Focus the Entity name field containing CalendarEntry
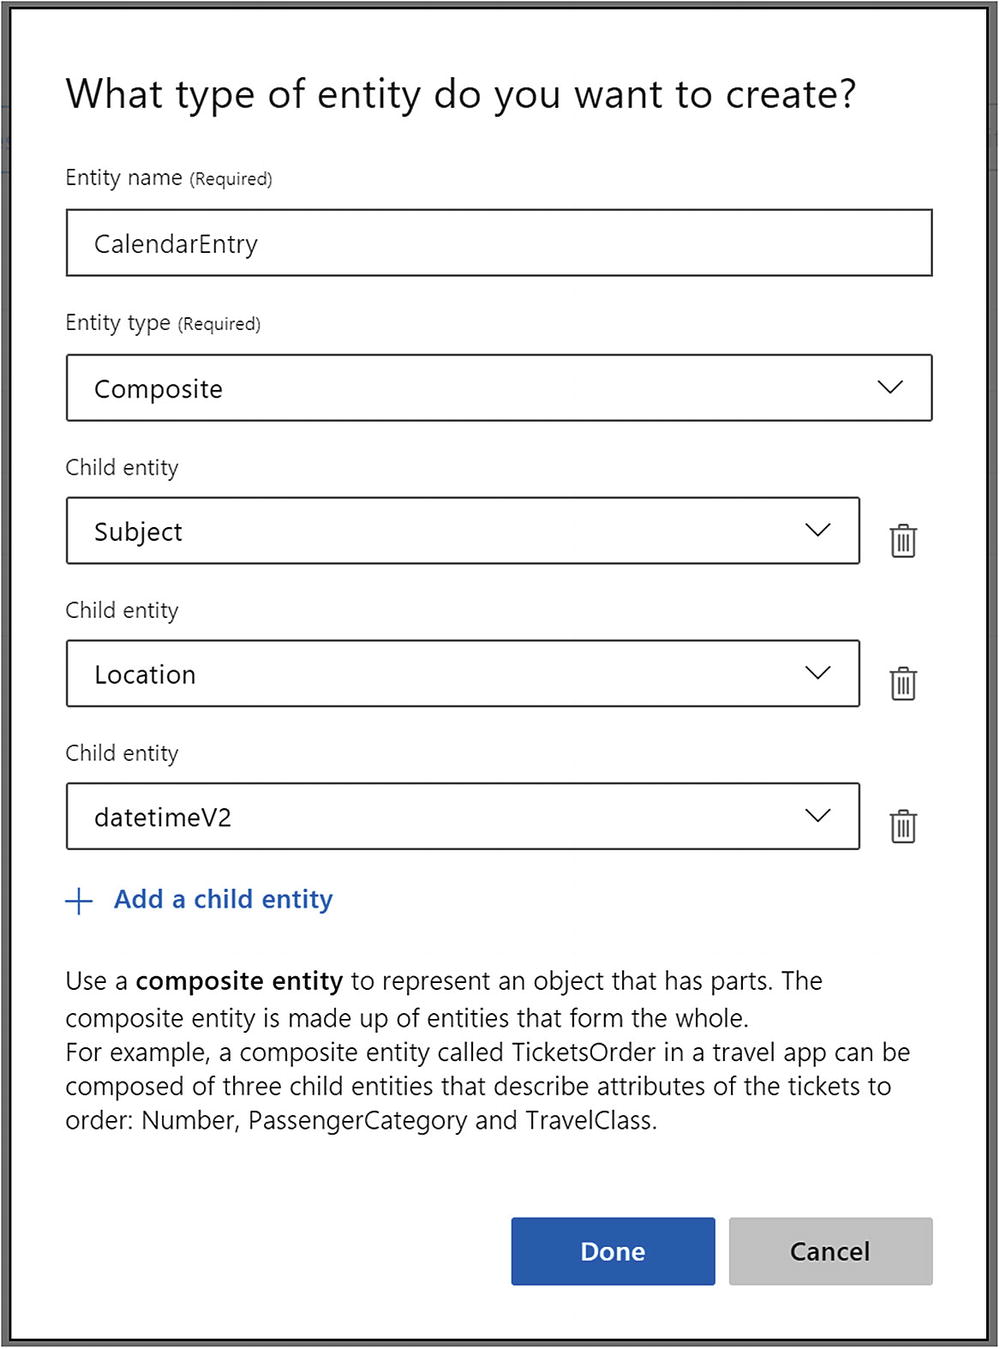Screen dimensions: 1000x1349 coord(498,243)
